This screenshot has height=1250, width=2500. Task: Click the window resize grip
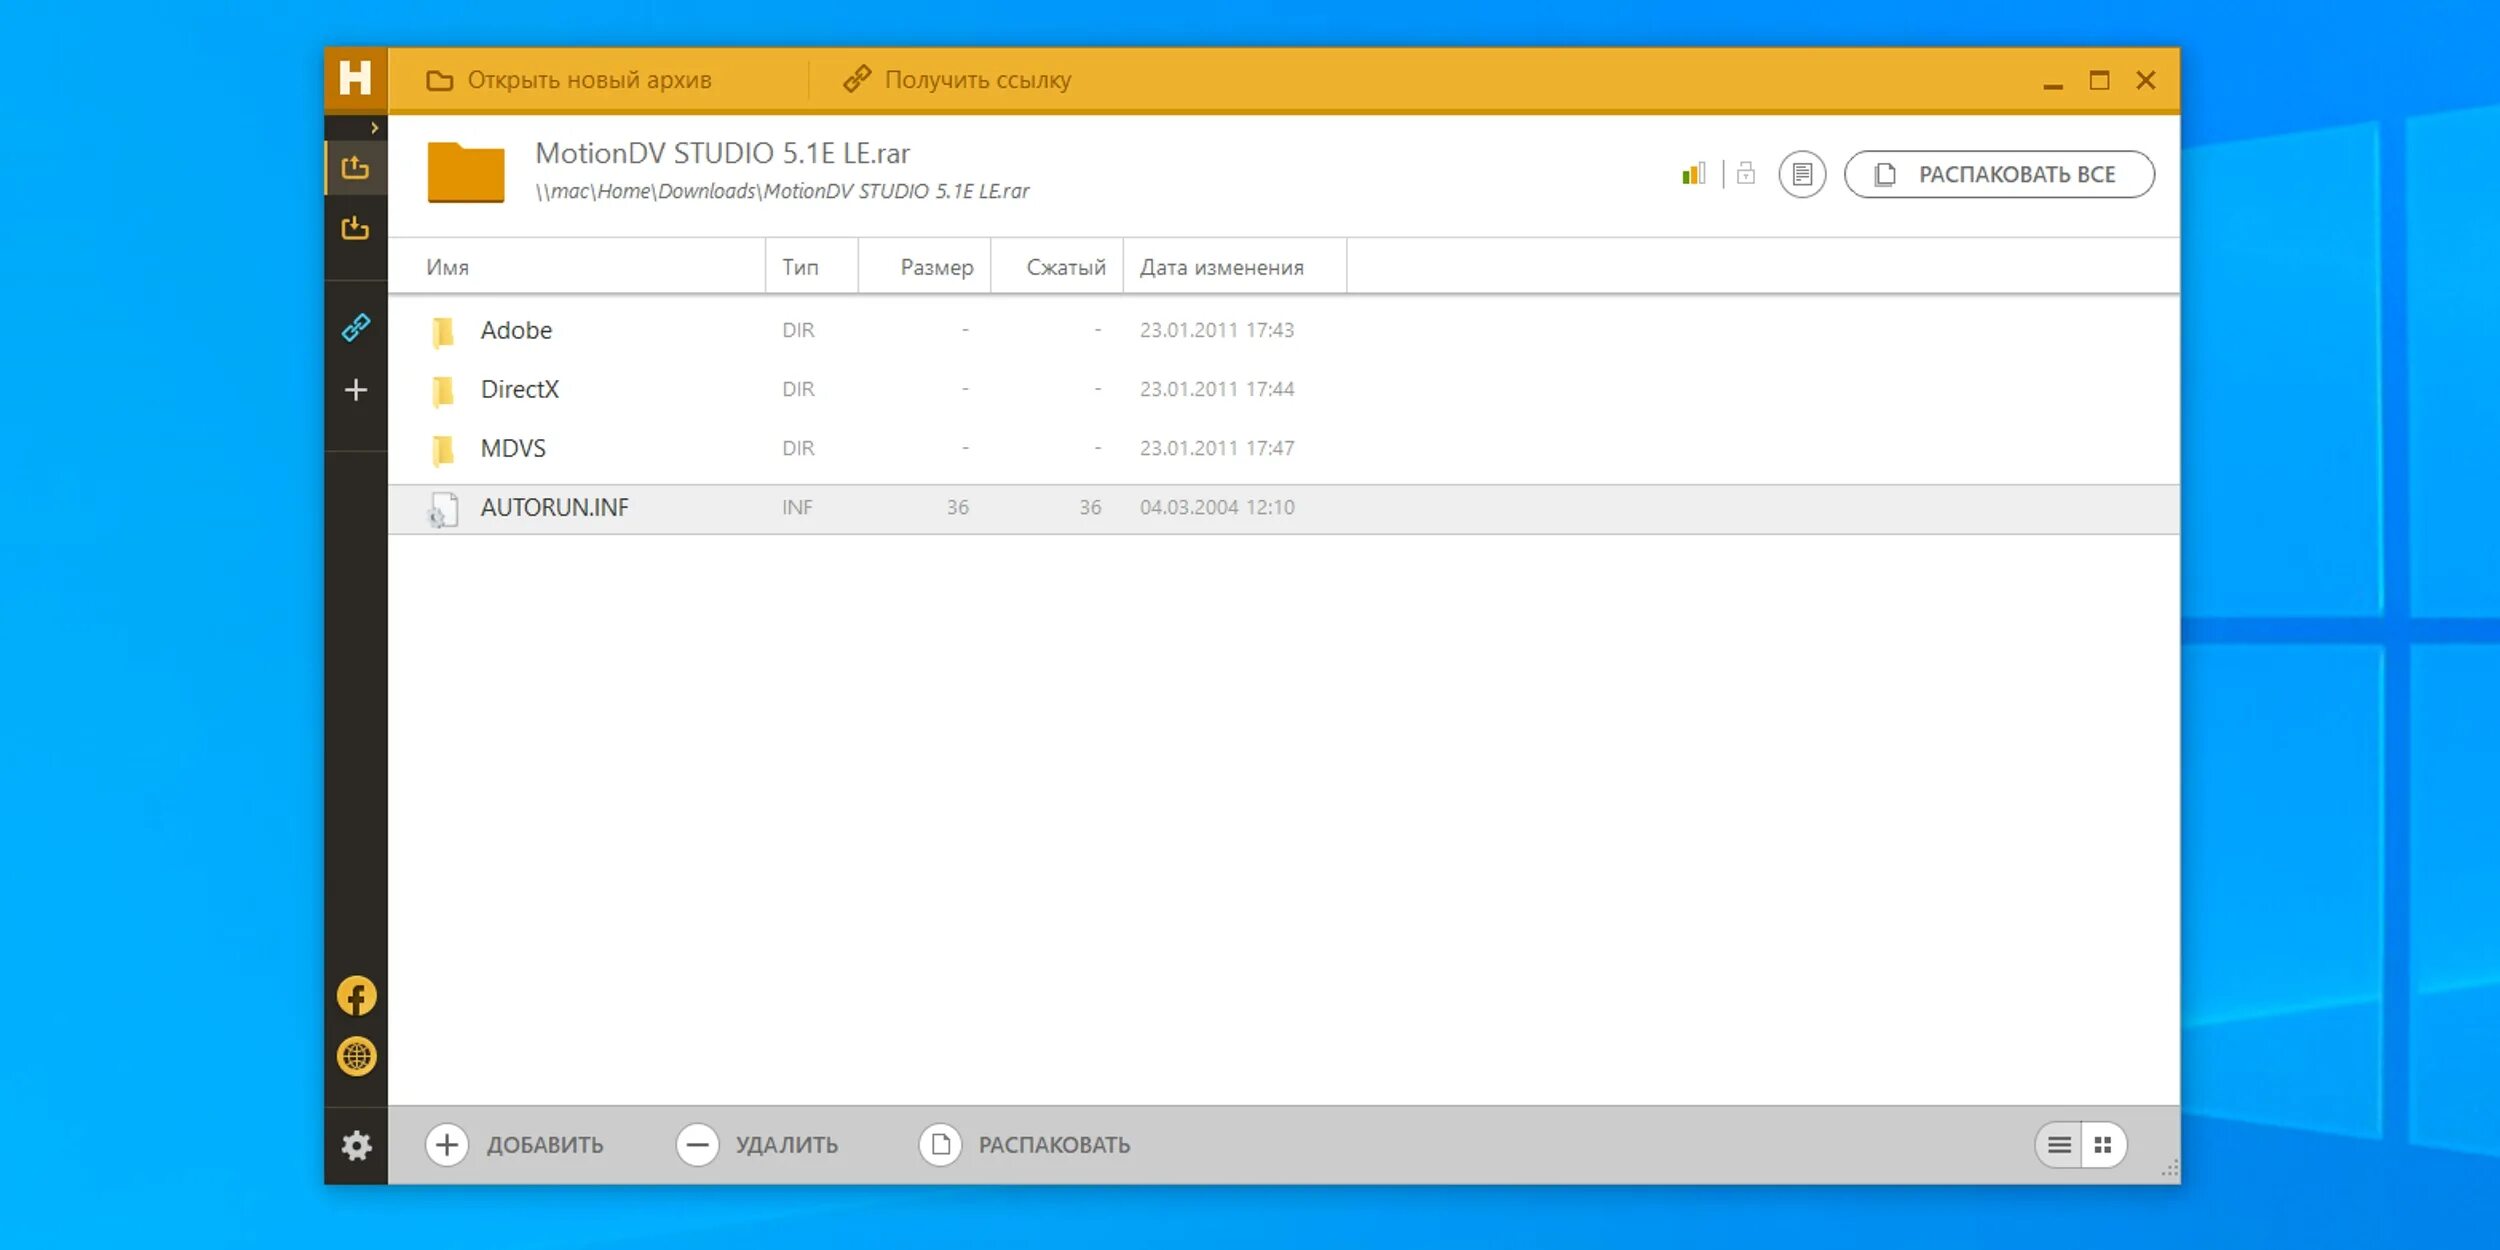[2169, 1169]
